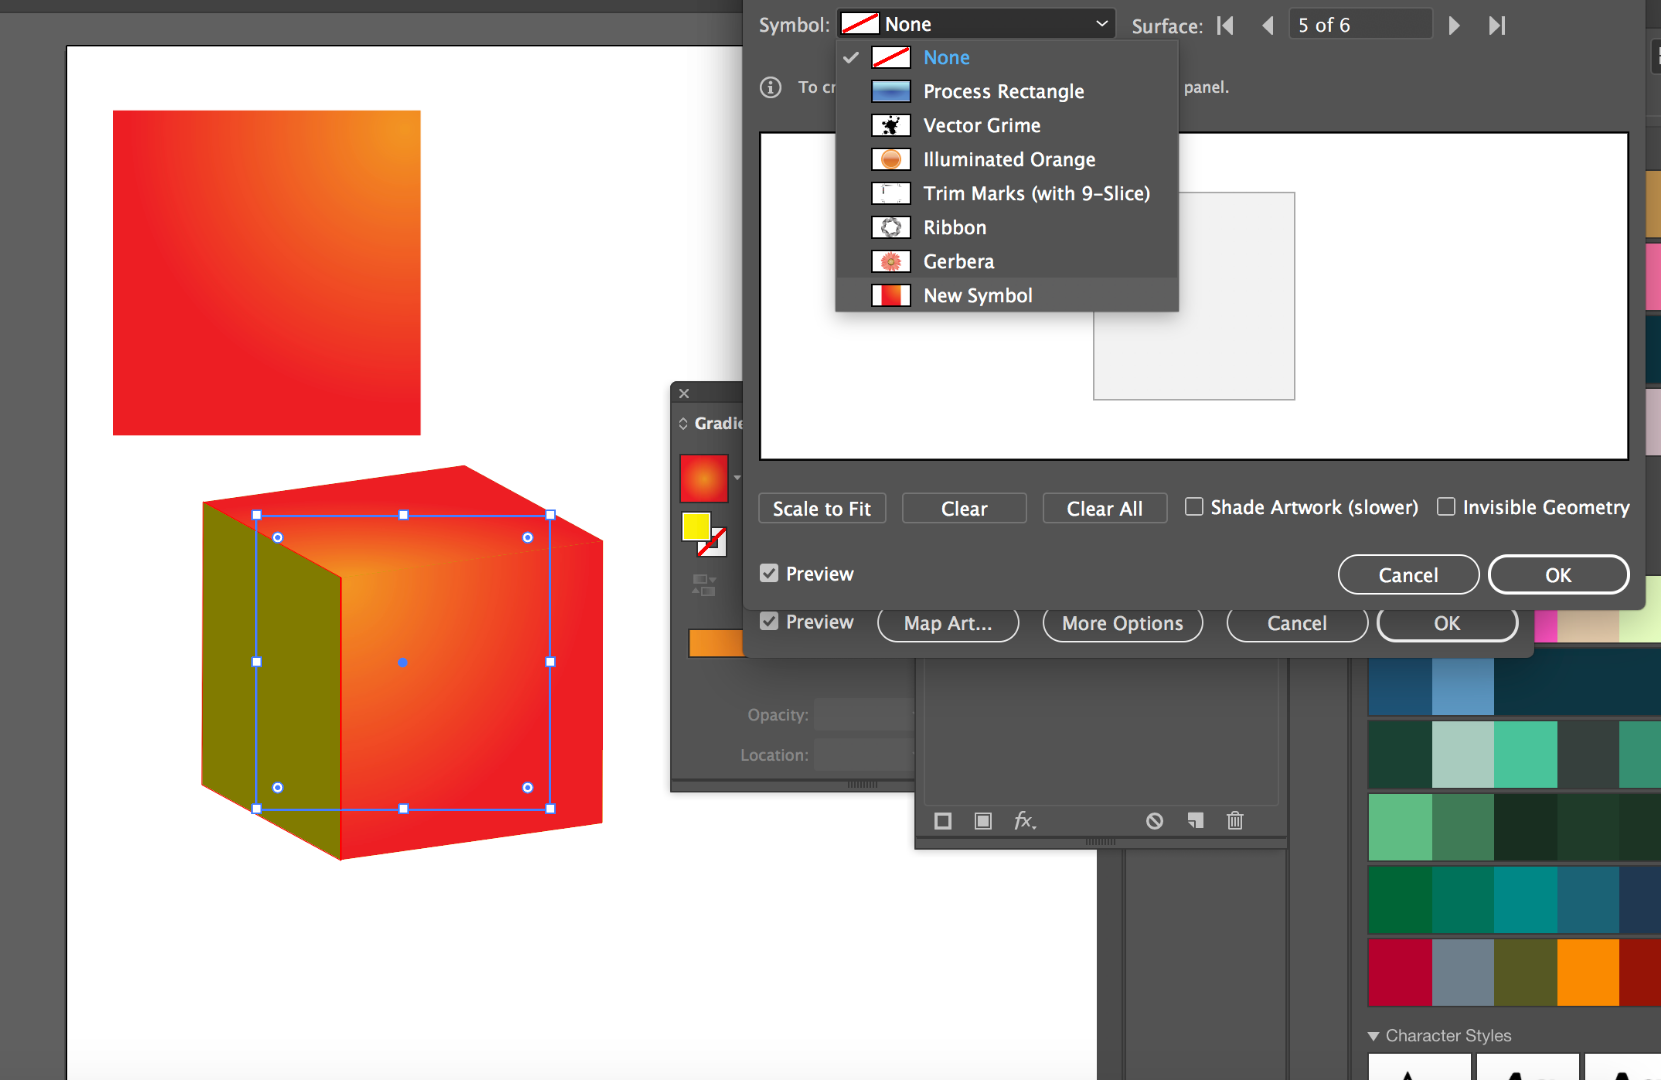This screenshot has height=1080, width=1661.
Task: Select the yellow fill box in Gradient panel
Action: point(695,525)
